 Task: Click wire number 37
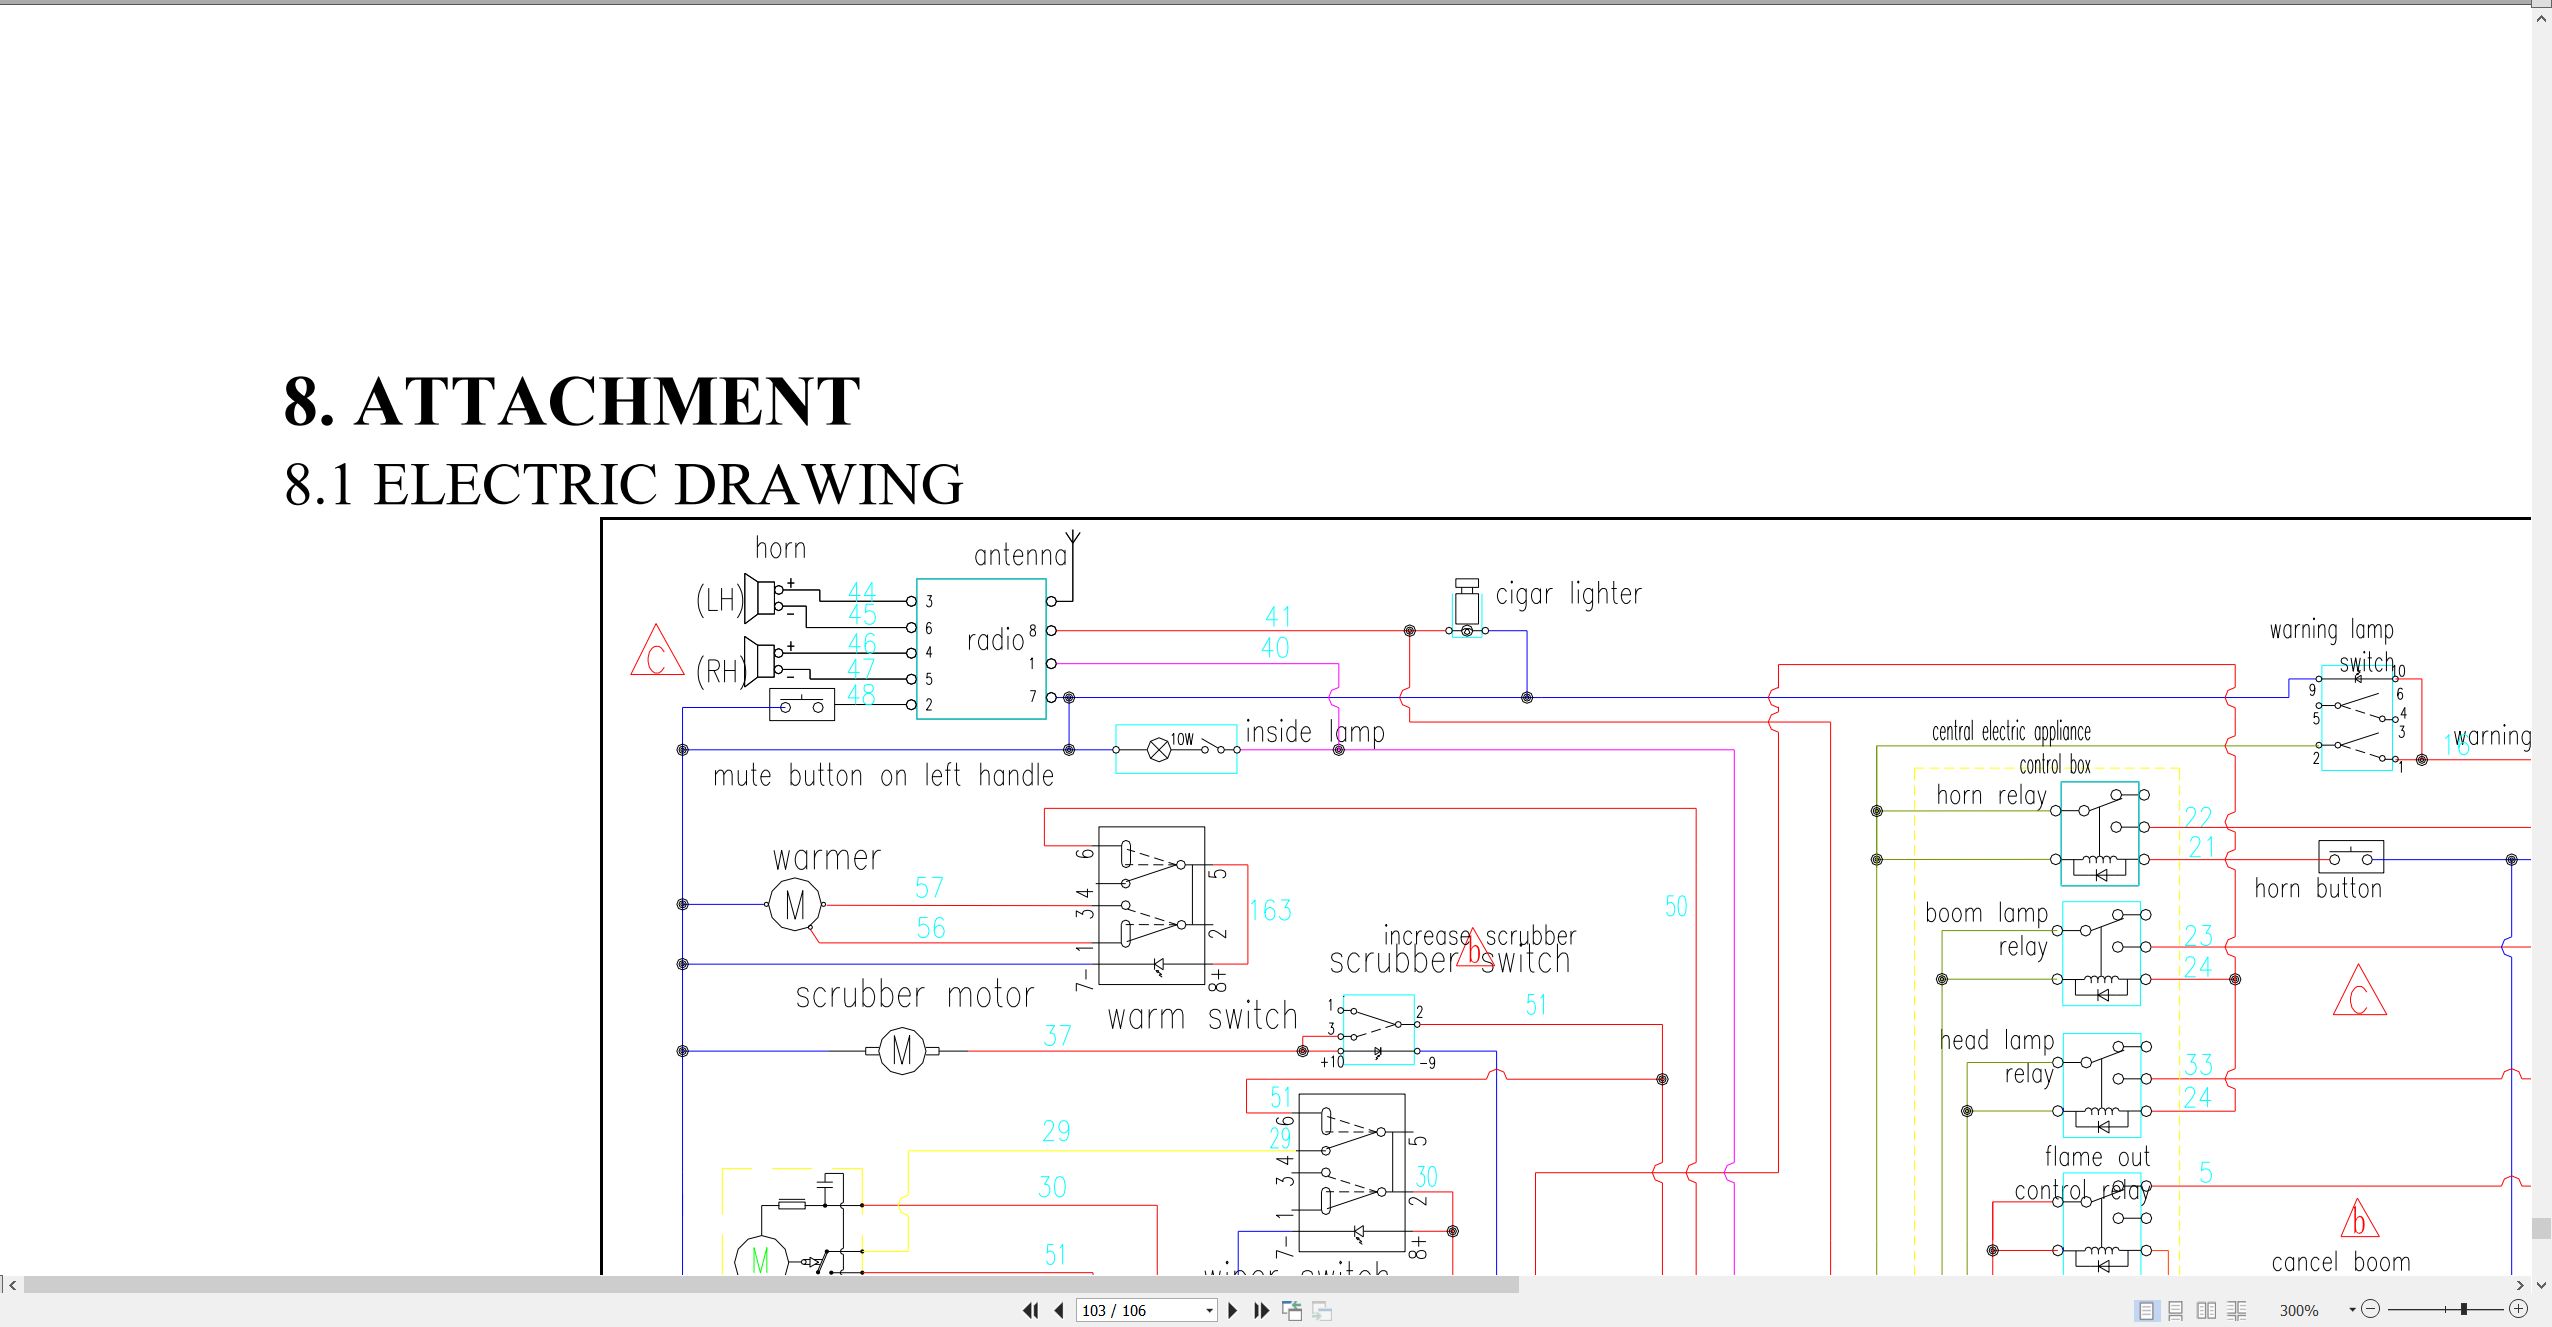pos(1057,1035)
